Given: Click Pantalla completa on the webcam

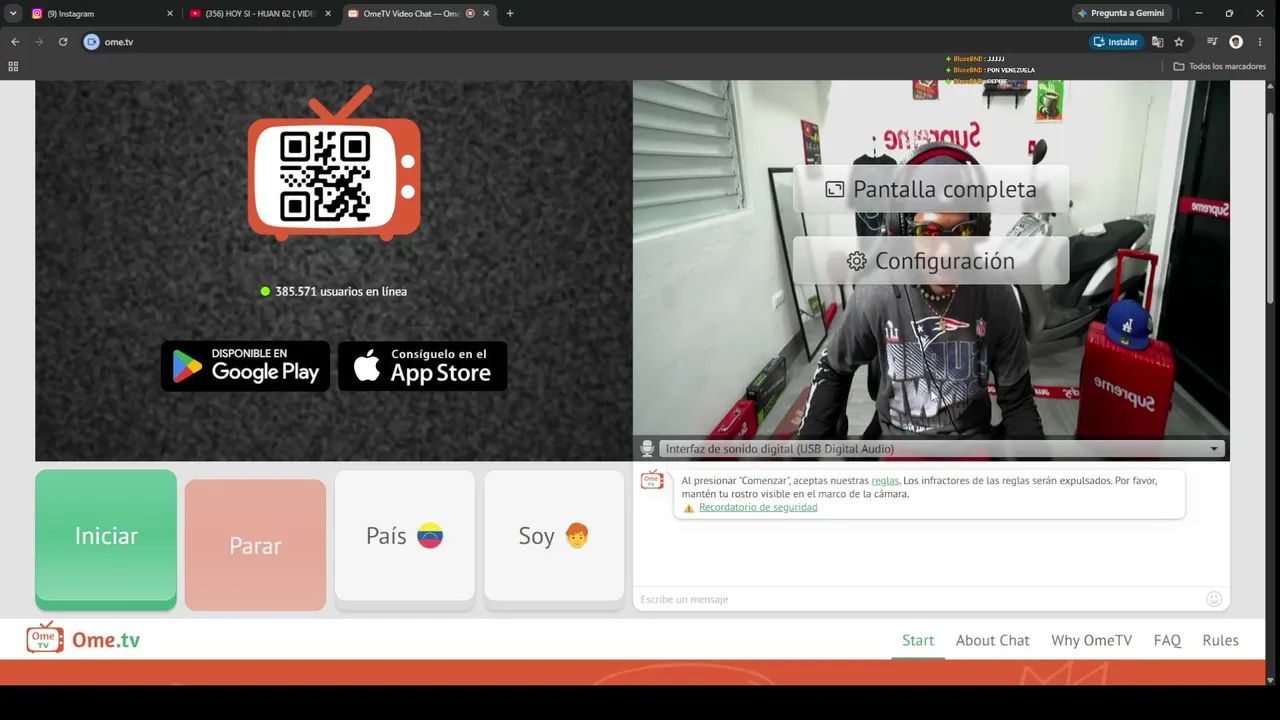Looking at the screenshot, I should coord(931,189).
